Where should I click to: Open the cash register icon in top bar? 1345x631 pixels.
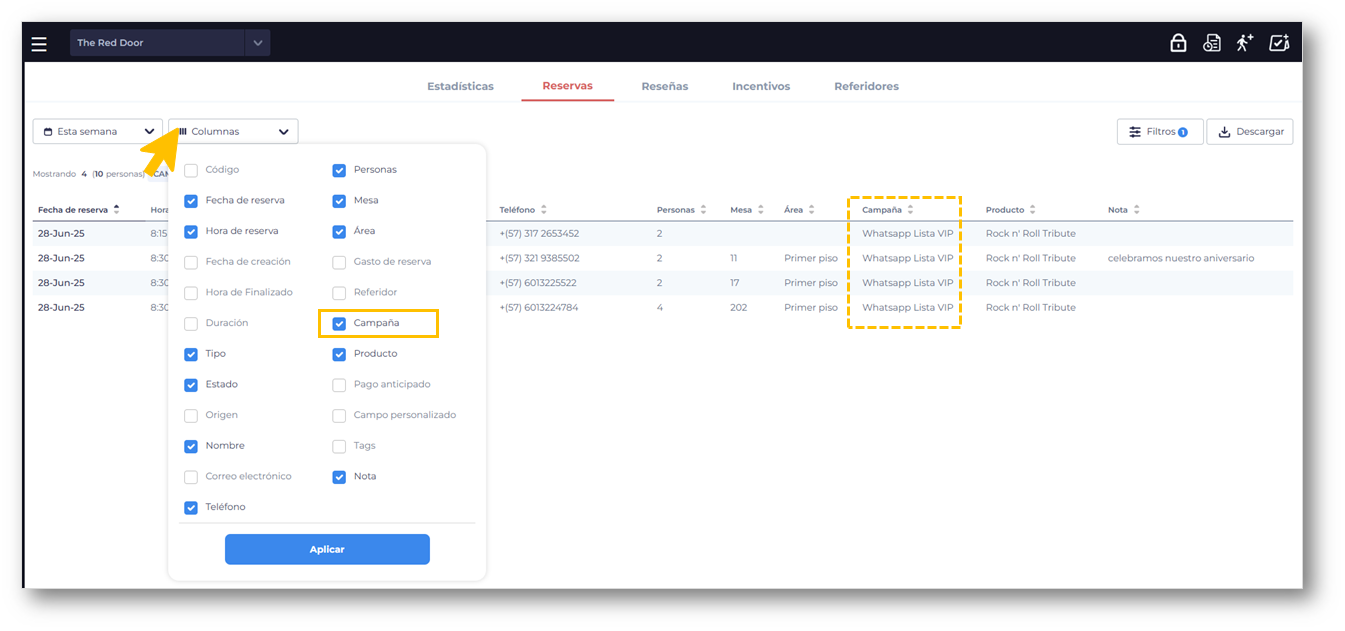1211,43
